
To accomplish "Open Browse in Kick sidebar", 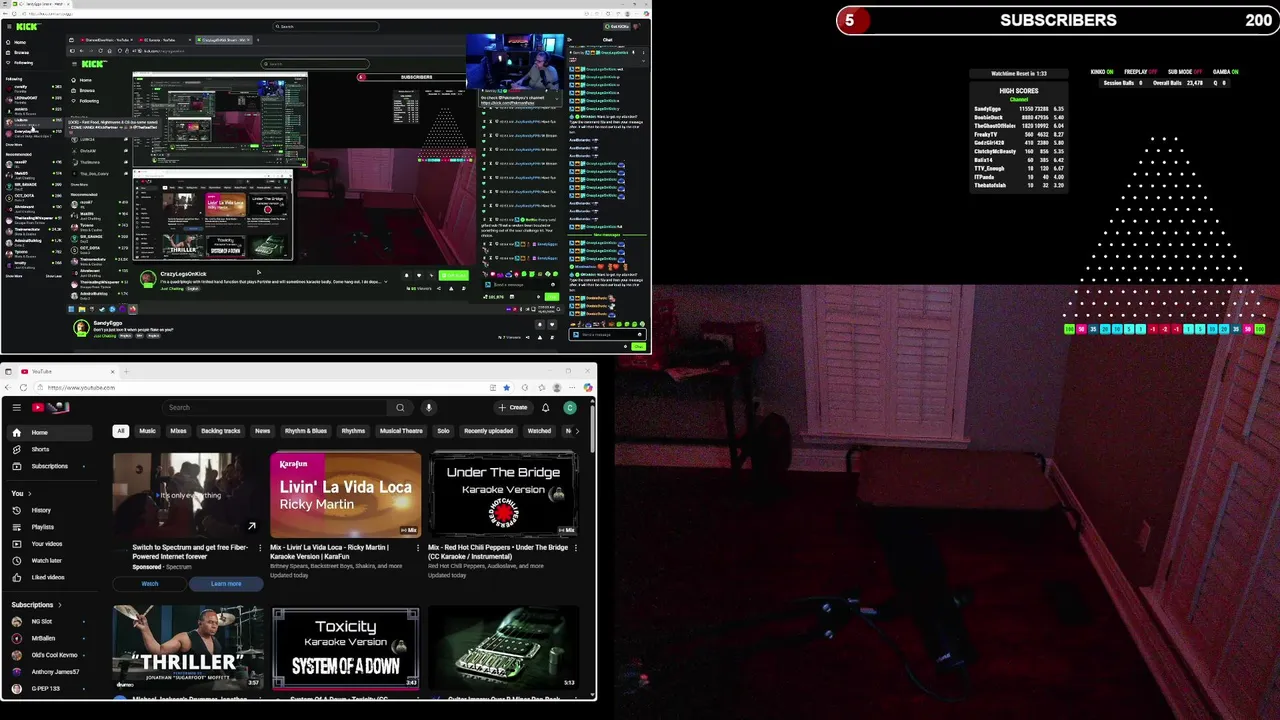I will [22, 52].
